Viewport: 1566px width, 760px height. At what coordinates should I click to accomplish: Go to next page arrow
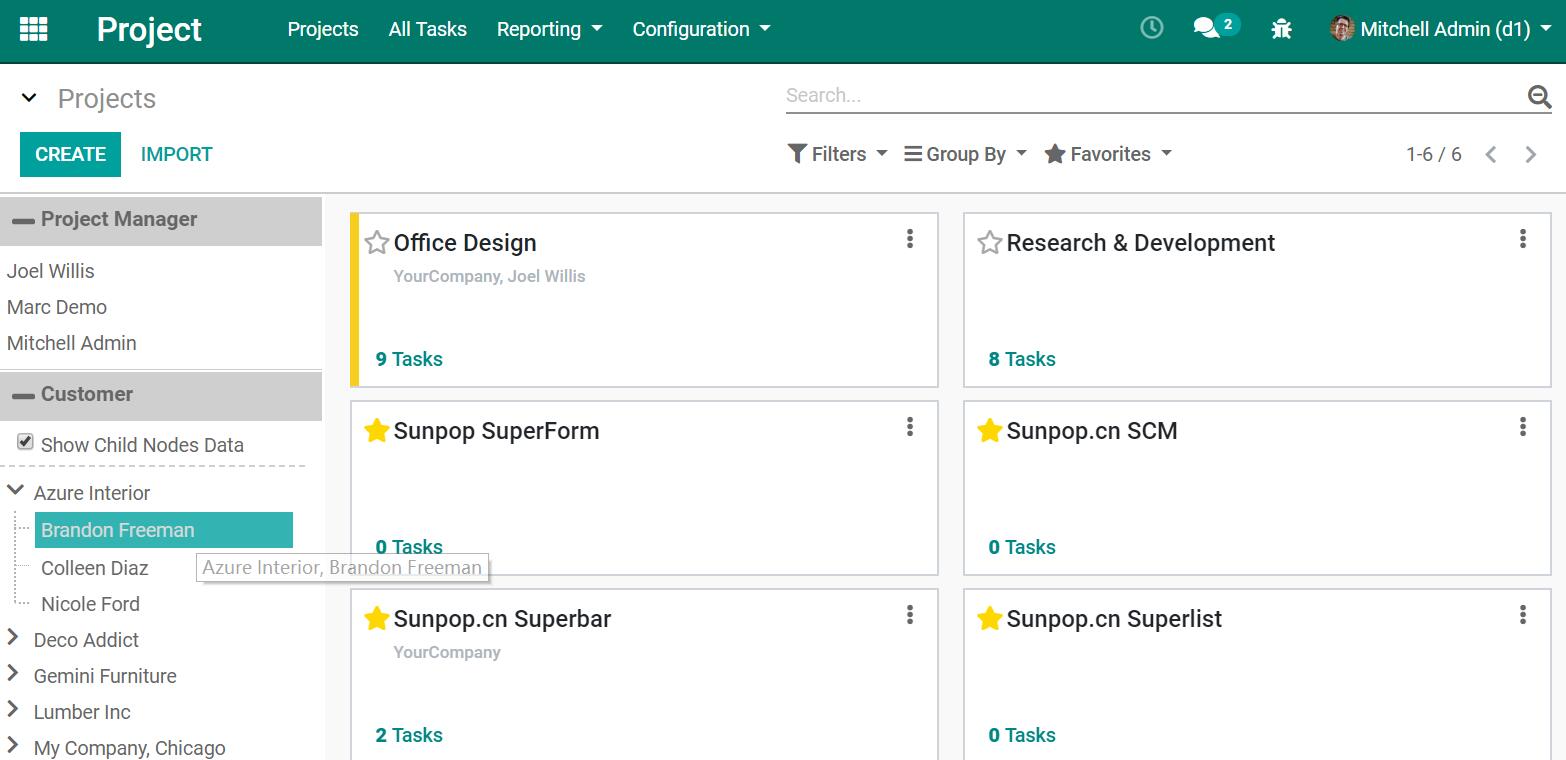click(1530, 154)
